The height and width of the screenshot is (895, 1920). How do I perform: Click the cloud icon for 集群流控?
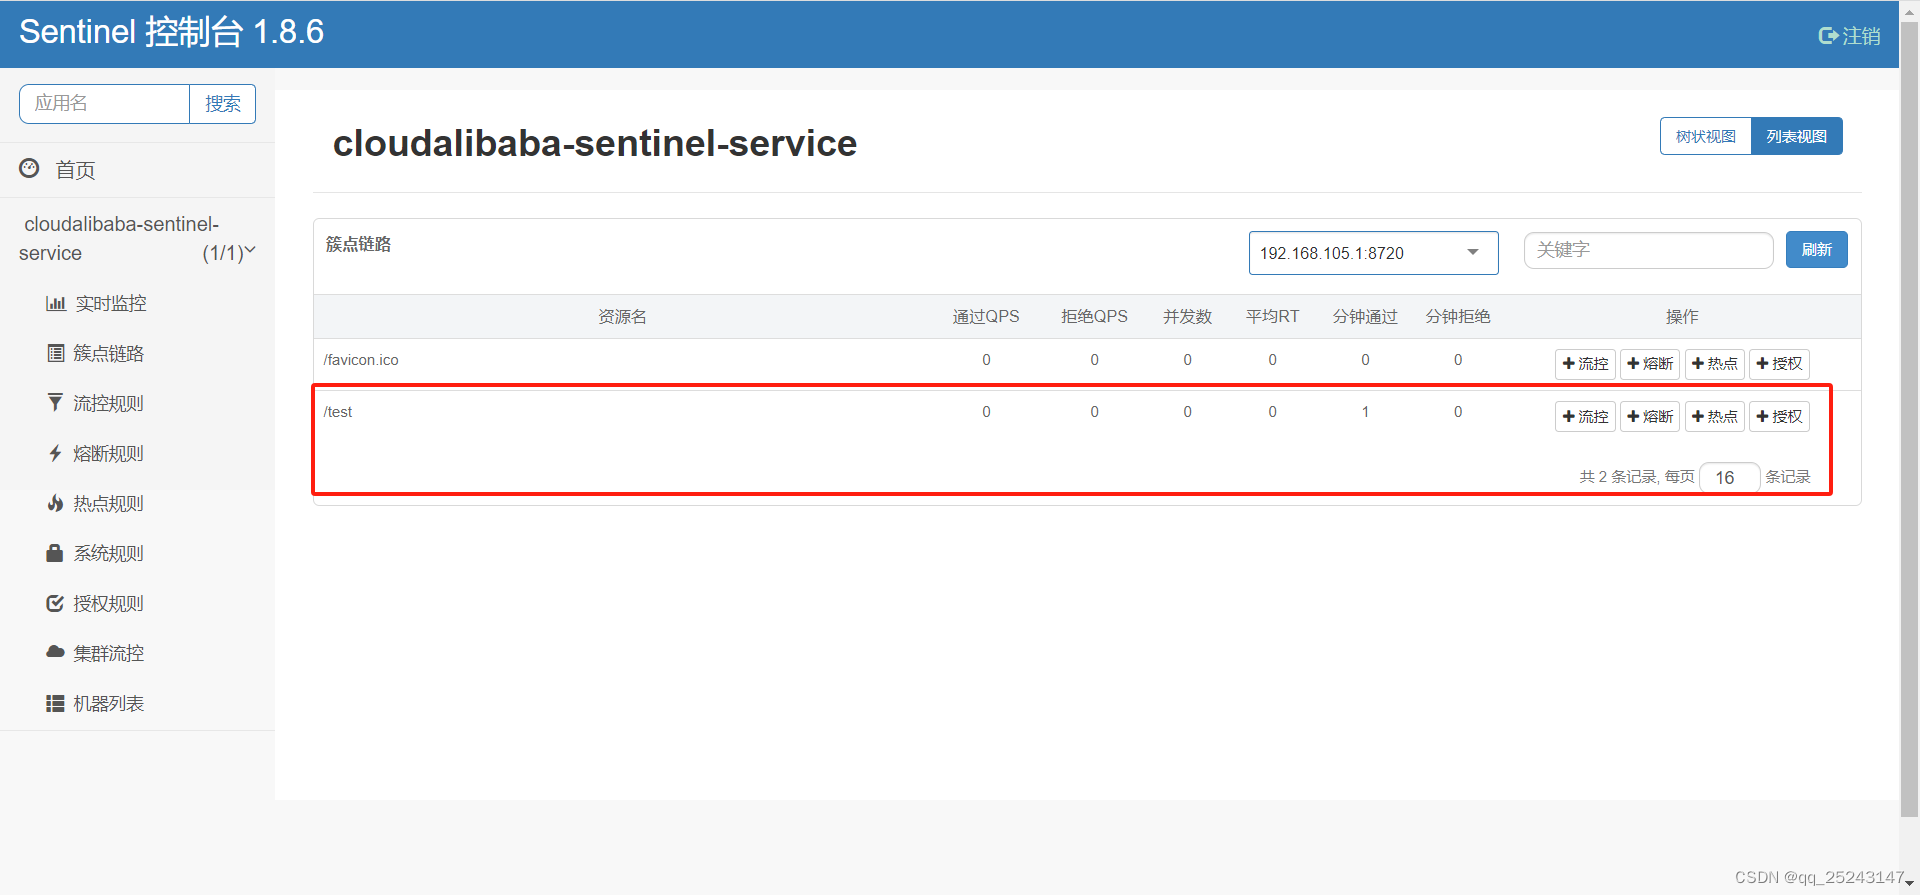(x=55, y=652)
